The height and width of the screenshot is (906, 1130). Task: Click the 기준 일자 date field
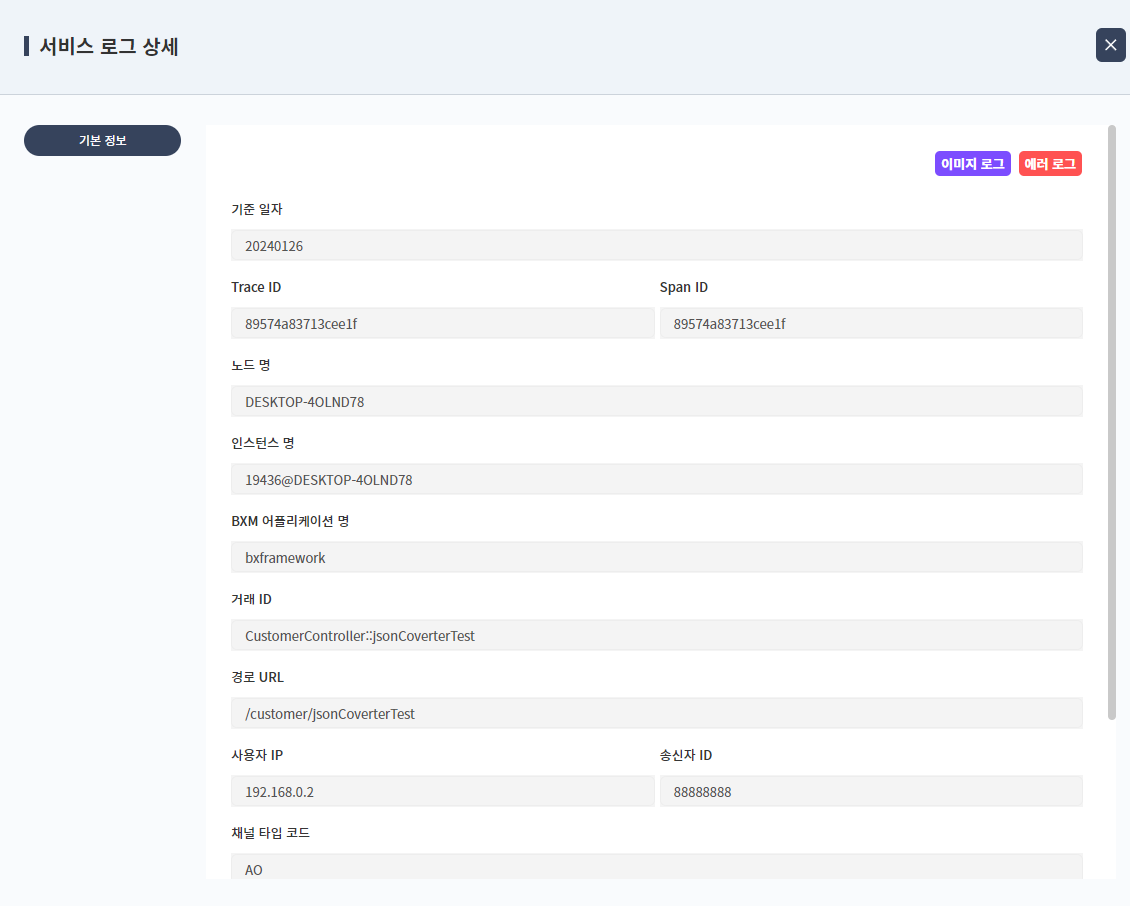pos(657,245)
